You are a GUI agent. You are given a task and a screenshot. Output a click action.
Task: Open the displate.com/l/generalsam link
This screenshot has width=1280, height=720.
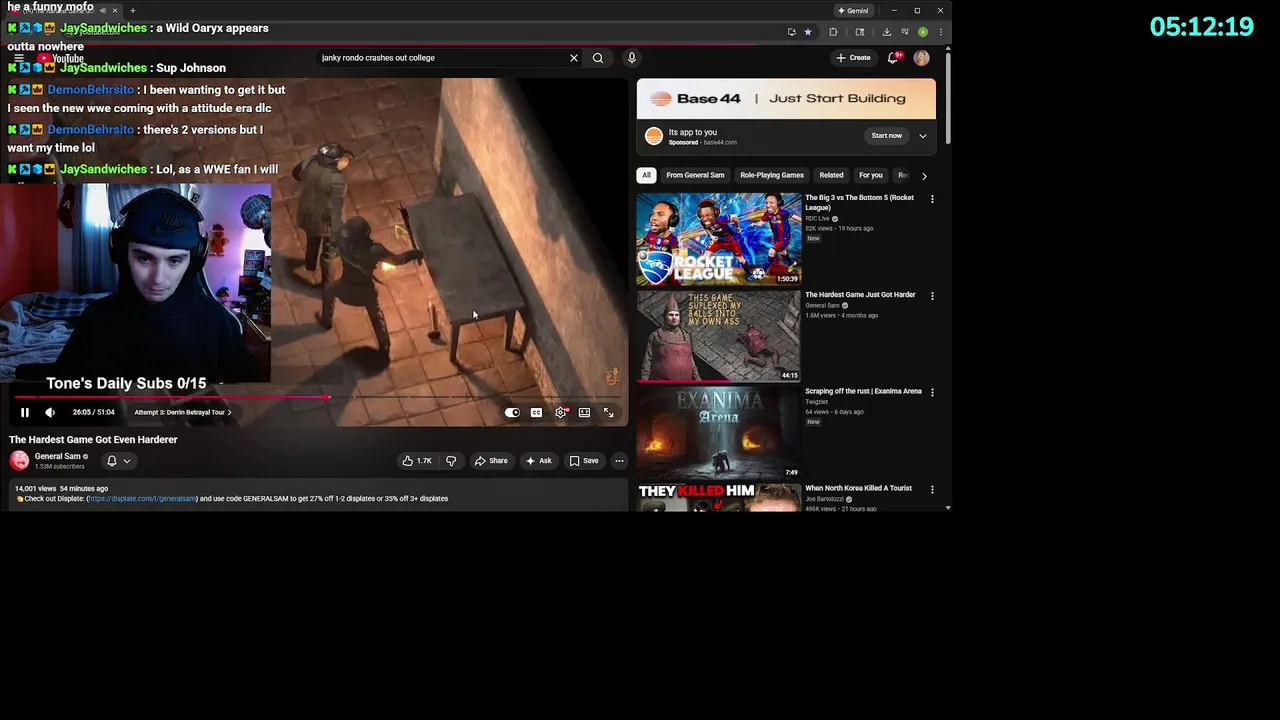(142, 498)
